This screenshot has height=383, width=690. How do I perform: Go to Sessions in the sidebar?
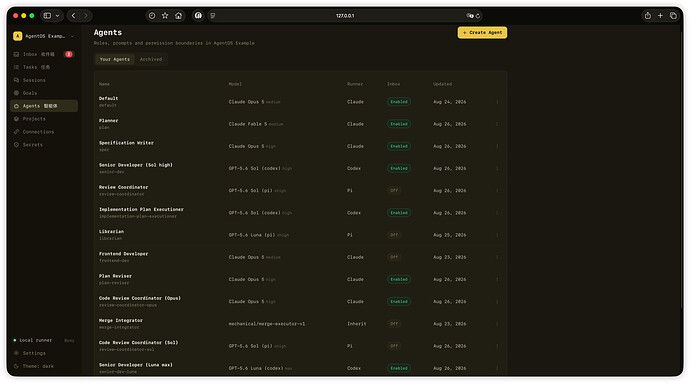click(x=44, y=80)
